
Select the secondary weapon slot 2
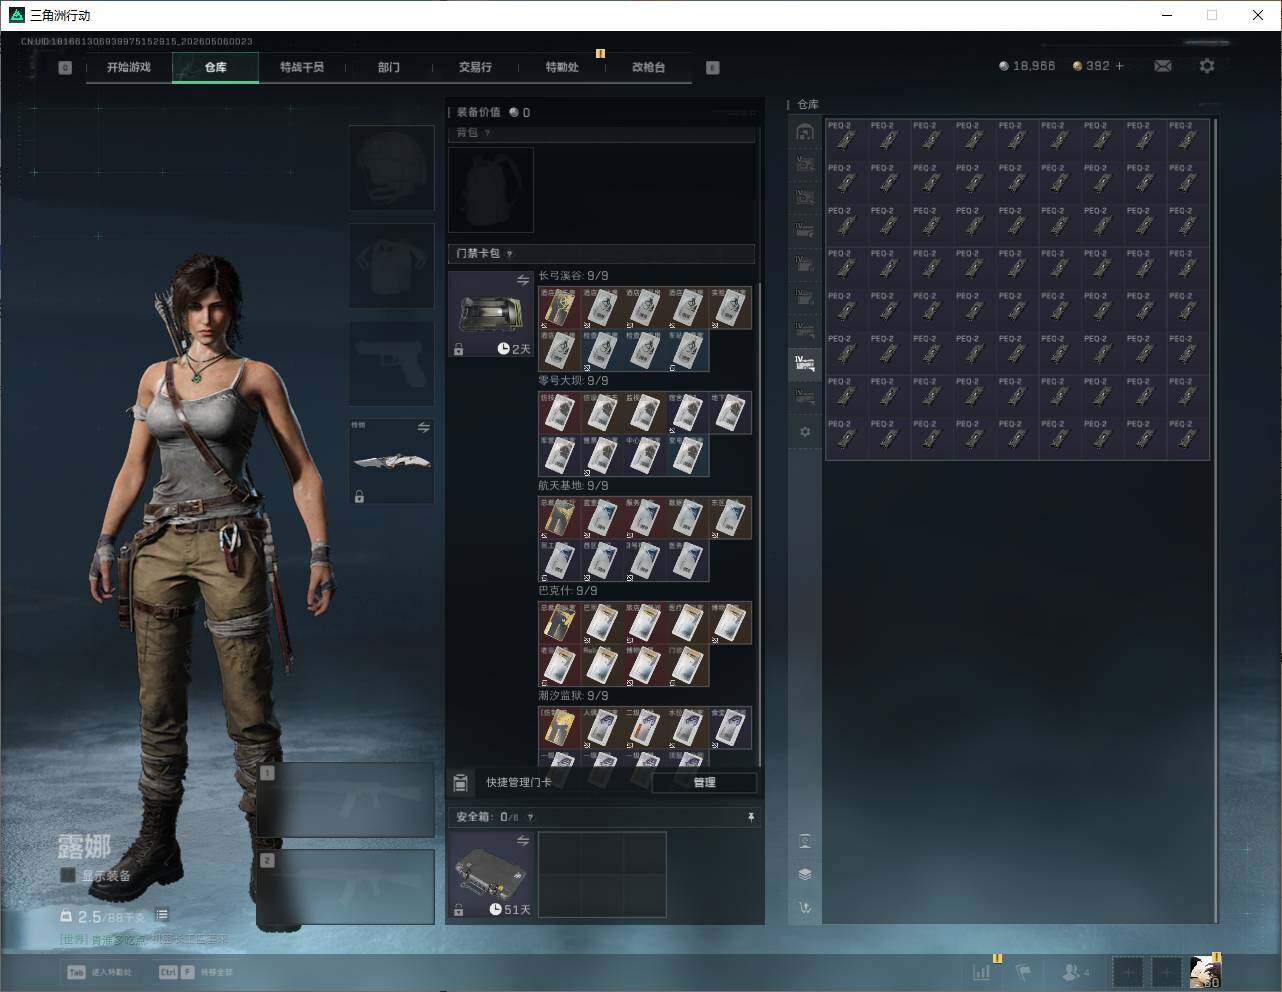coord(346,887)
